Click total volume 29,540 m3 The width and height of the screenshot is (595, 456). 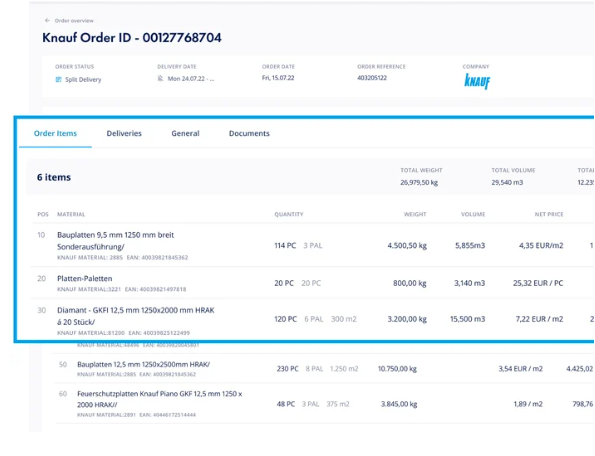click(507, 182)
